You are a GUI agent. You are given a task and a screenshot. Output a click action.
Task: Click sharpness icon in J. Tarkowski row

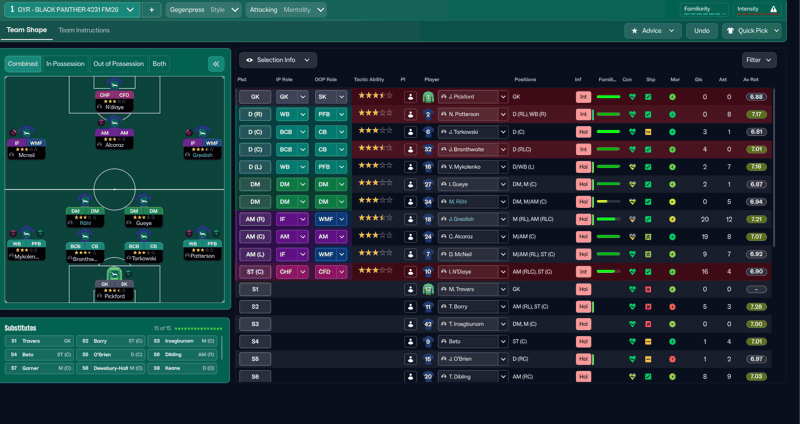(648, 132)
